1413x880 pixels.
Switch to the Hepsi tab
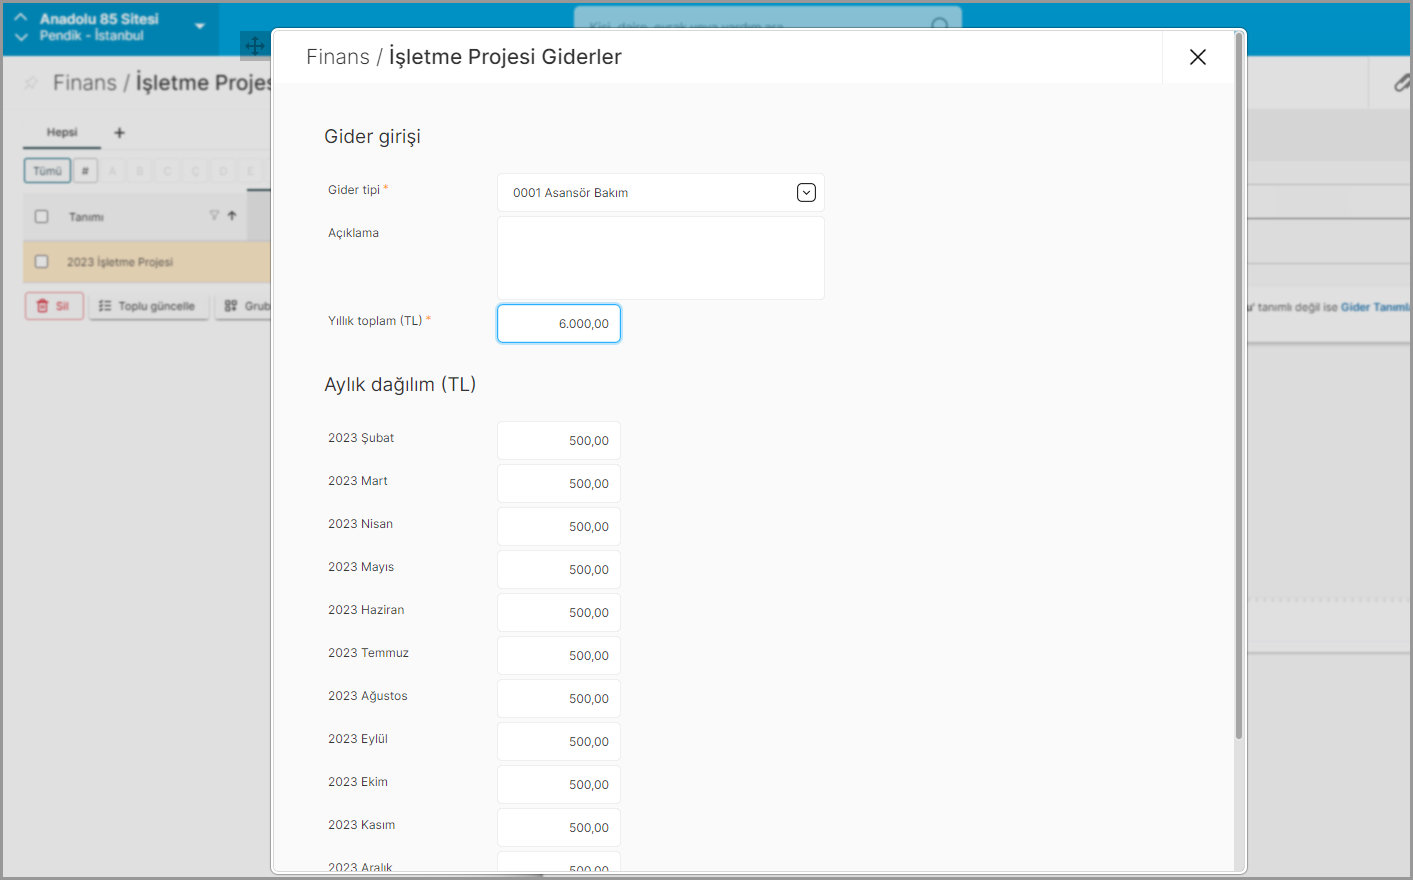click(x=62, y=132)
